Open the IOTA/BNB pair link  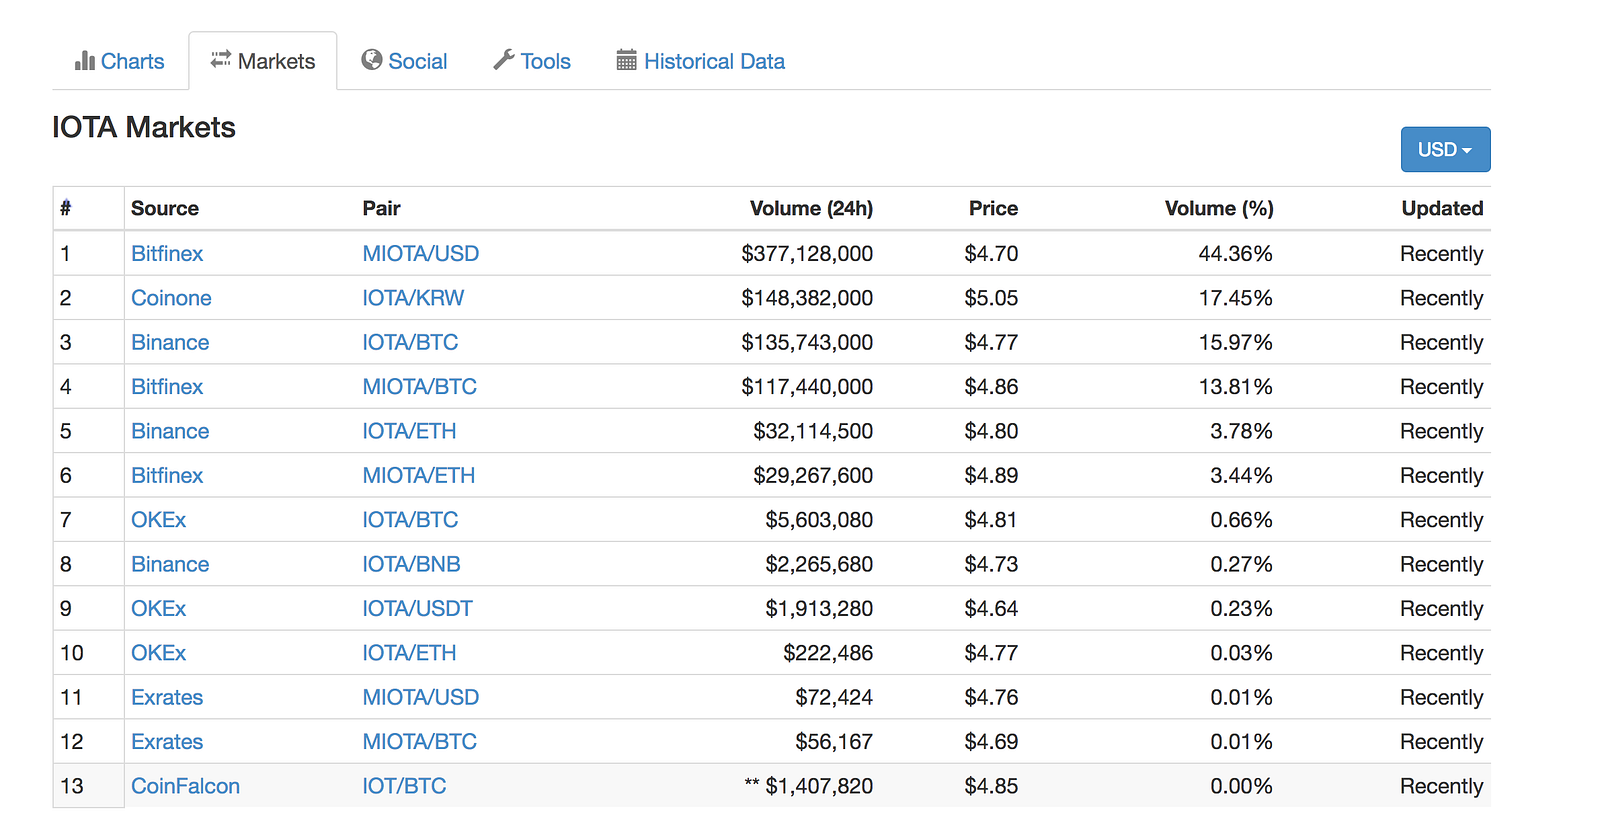[412, 564]
